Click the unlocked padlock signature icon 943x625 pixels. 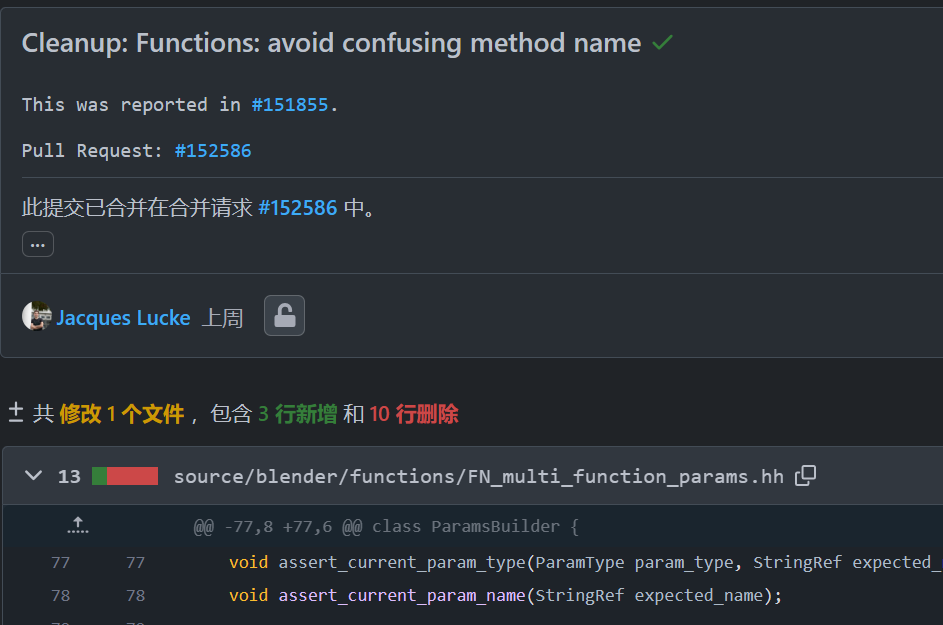[284, 316]
